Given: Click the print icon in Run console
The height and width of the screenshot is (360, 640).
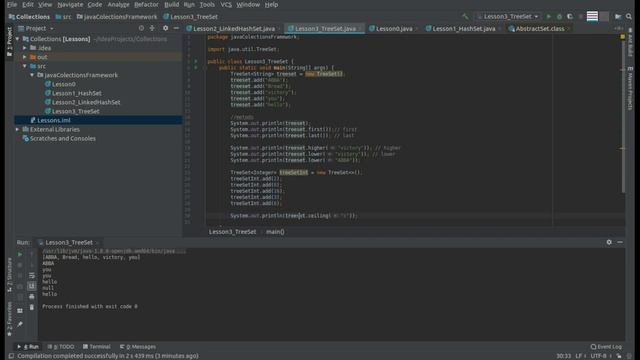Looking at the screenshot, I should click(x=31, y=296).
